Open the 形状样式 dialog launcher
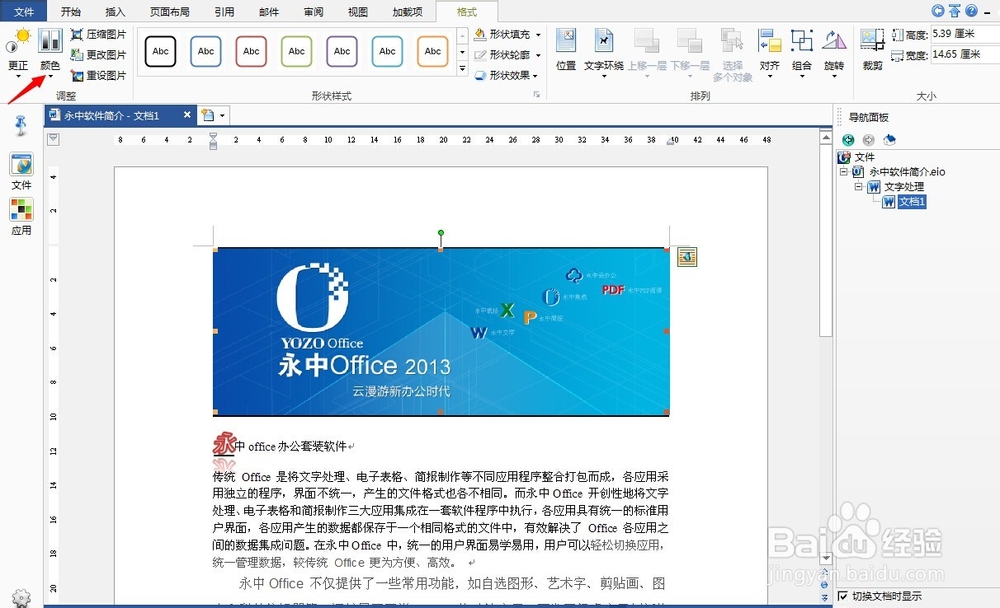The height and width of the screenshot is (608, 1000). (537, 94)
